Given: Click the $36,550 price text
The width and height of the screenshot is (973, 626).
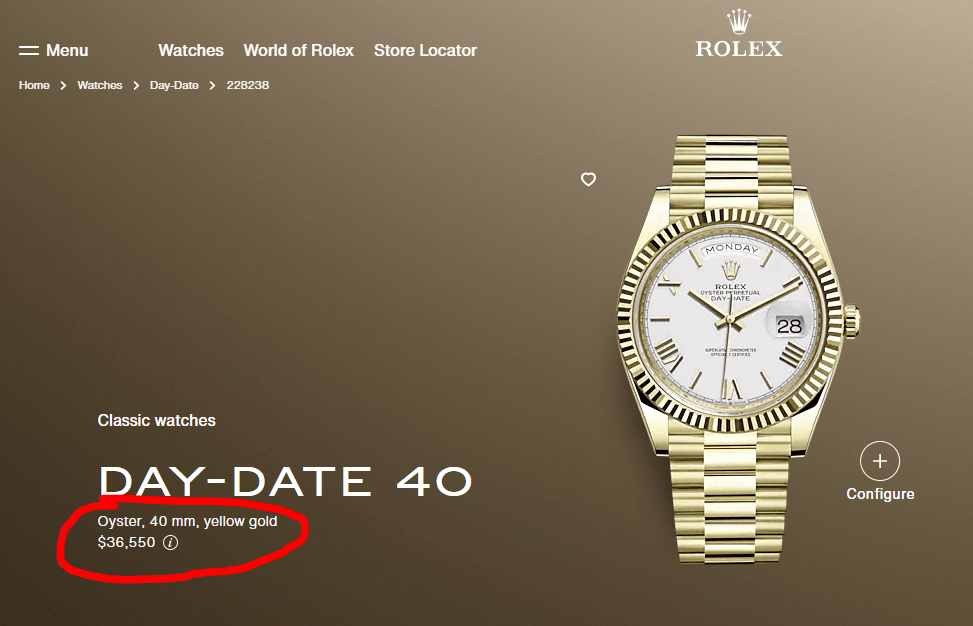Looking at the screenshot, I should [x=127, y=542].
